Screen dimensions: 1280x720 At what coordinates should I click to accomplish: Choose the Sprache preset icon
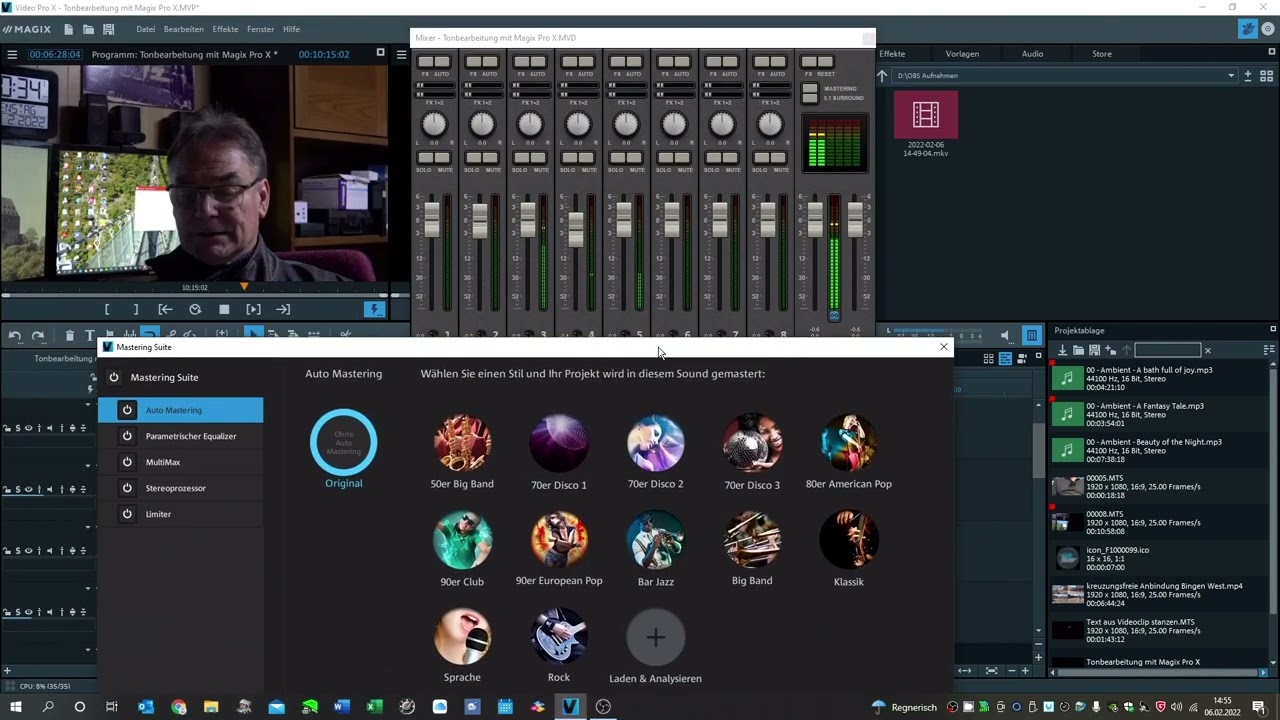462,636
